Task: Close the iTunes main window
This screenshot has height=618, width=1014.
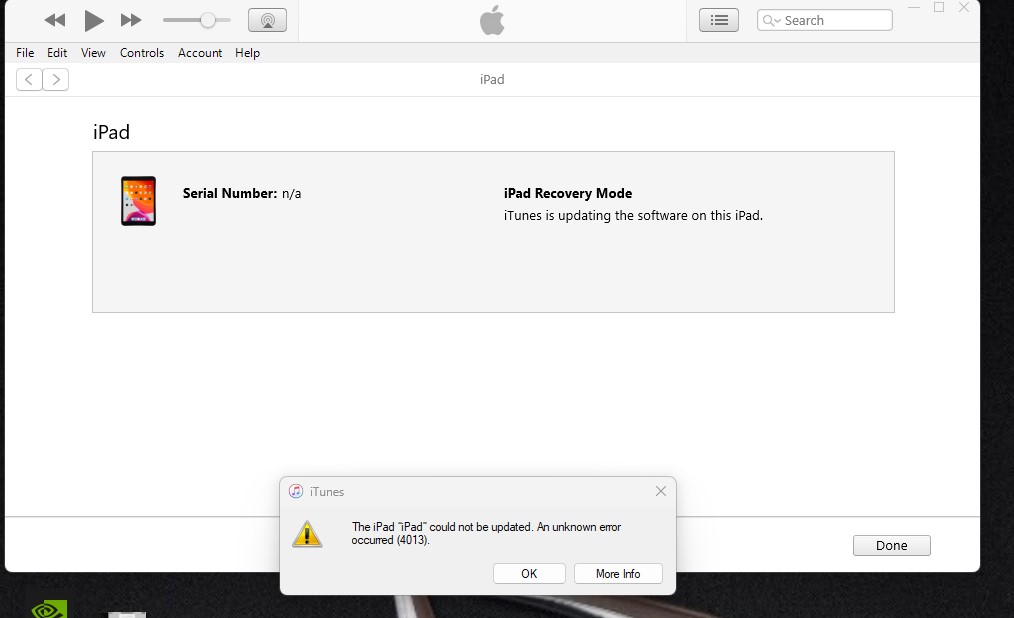Action: click(964, 8)
